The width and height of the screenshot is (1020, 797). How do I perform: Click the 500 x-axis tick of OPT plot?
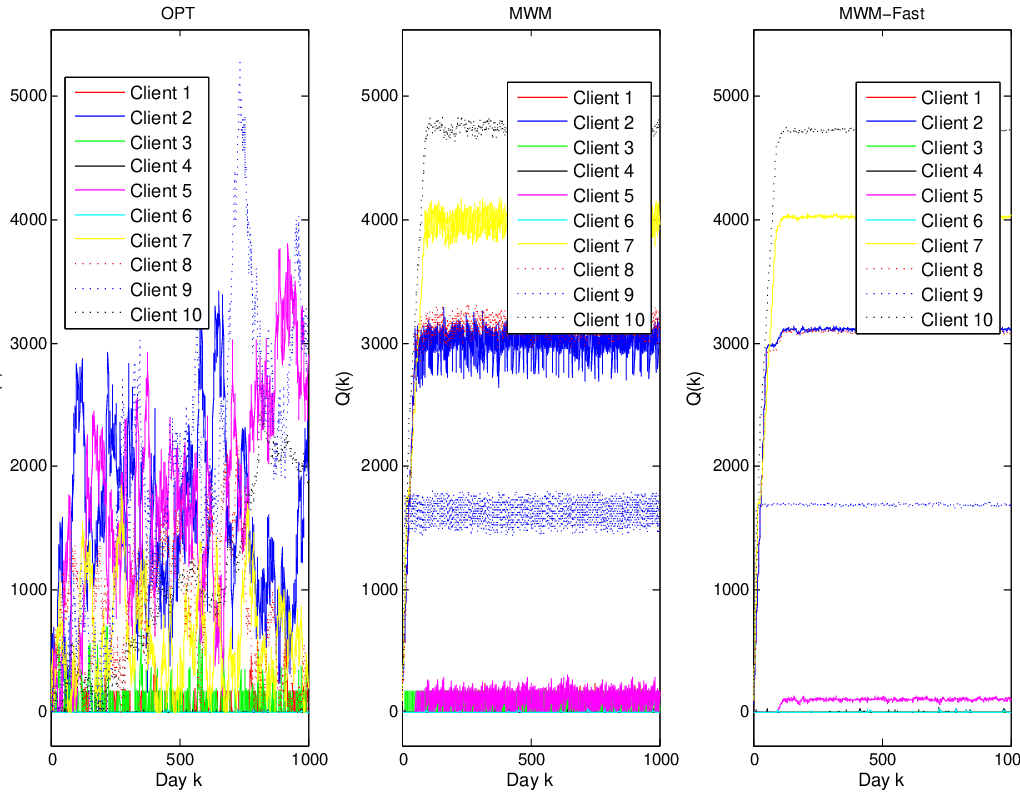point(180,759)
